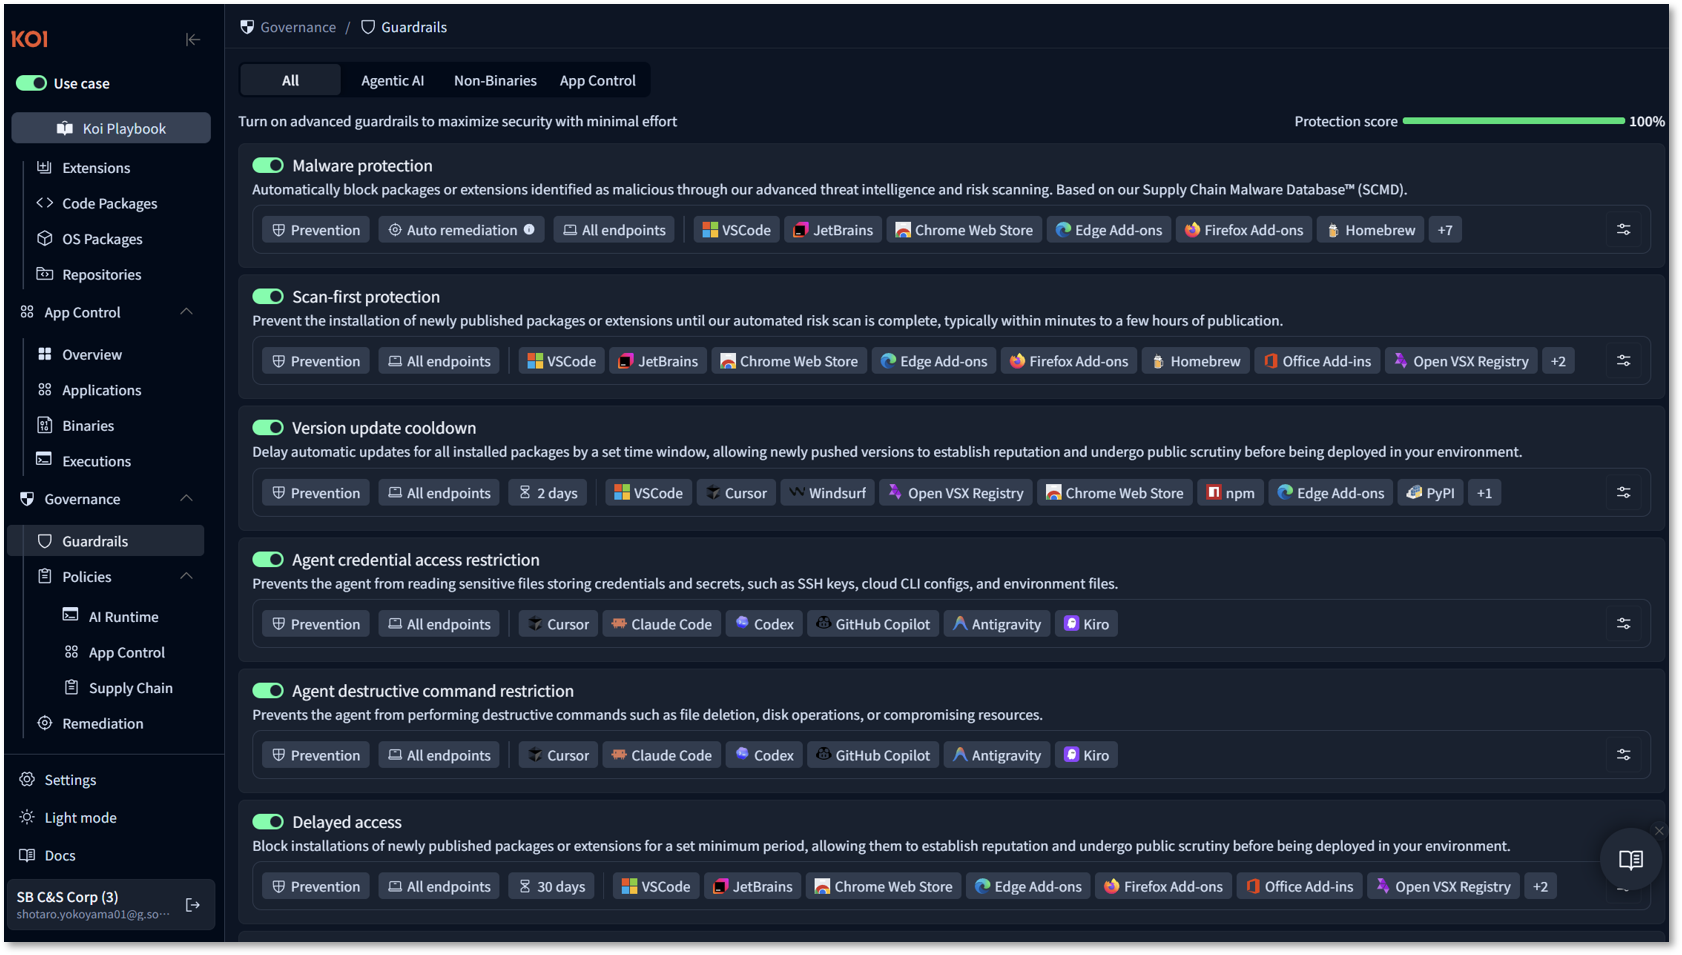
Task: Expand the +2 marketplaces in Scan-first protection
Action: pos(1558,361)
